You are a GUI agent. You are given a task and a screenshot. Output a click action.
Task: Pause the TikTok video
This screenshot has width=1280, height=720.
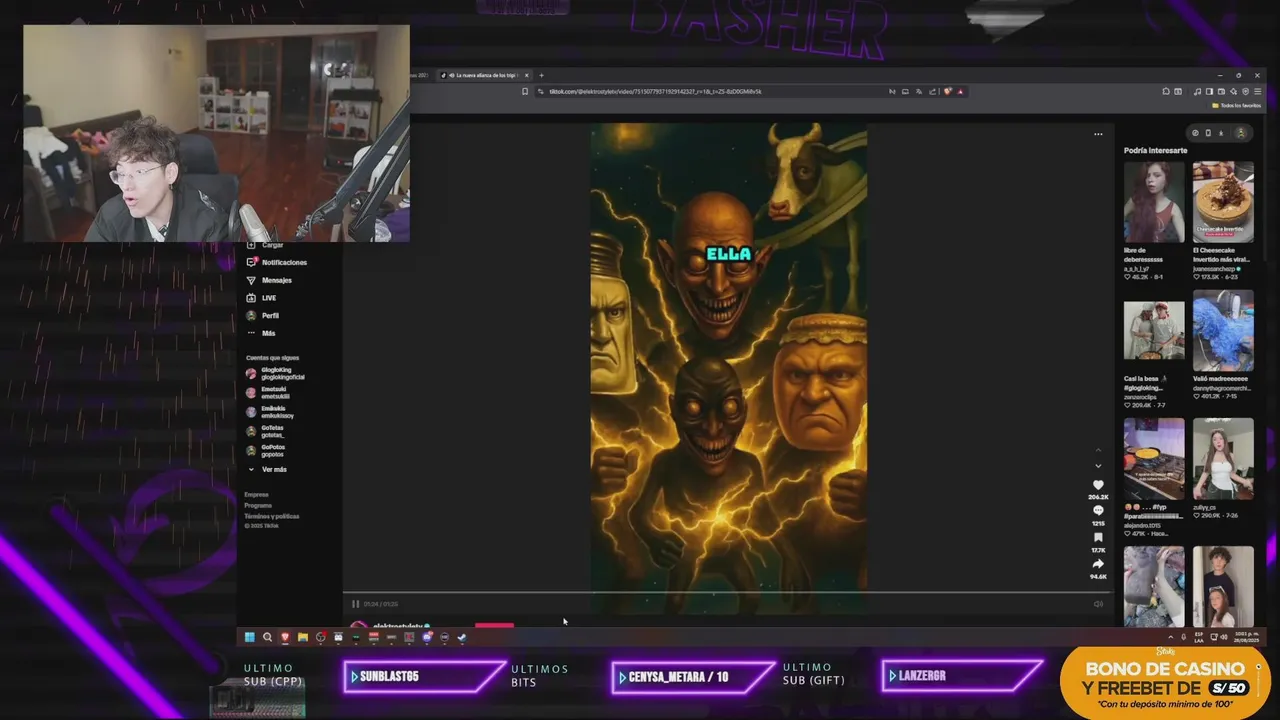[355, 604]
